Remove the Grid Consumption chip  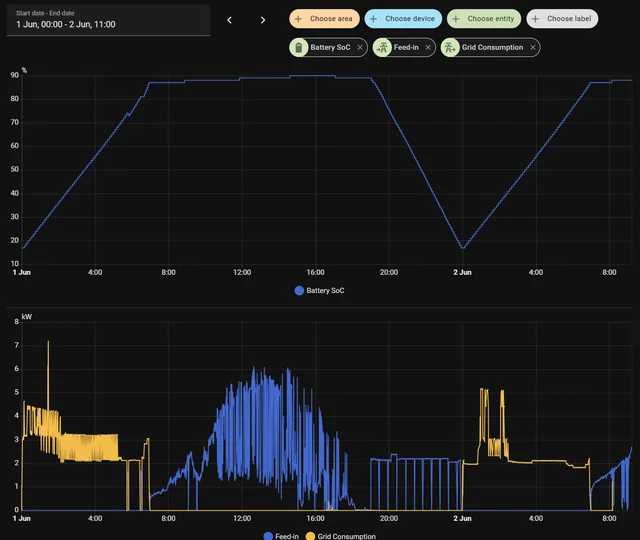(533, 47)
